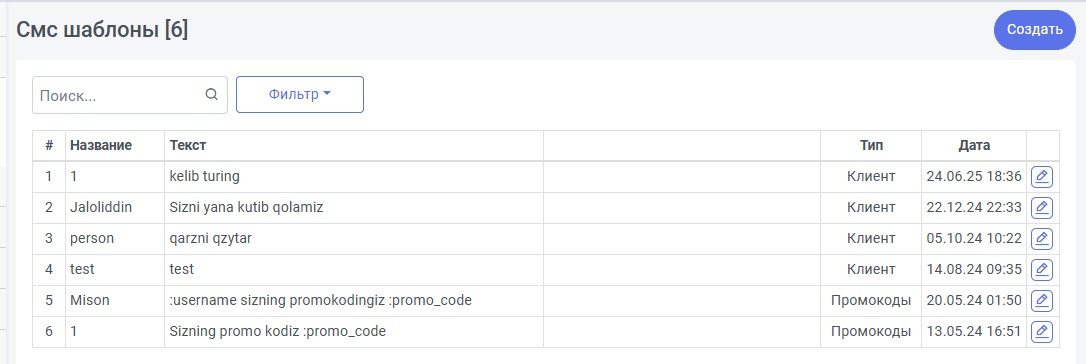Sort by the Дата column header

point(974,145)
